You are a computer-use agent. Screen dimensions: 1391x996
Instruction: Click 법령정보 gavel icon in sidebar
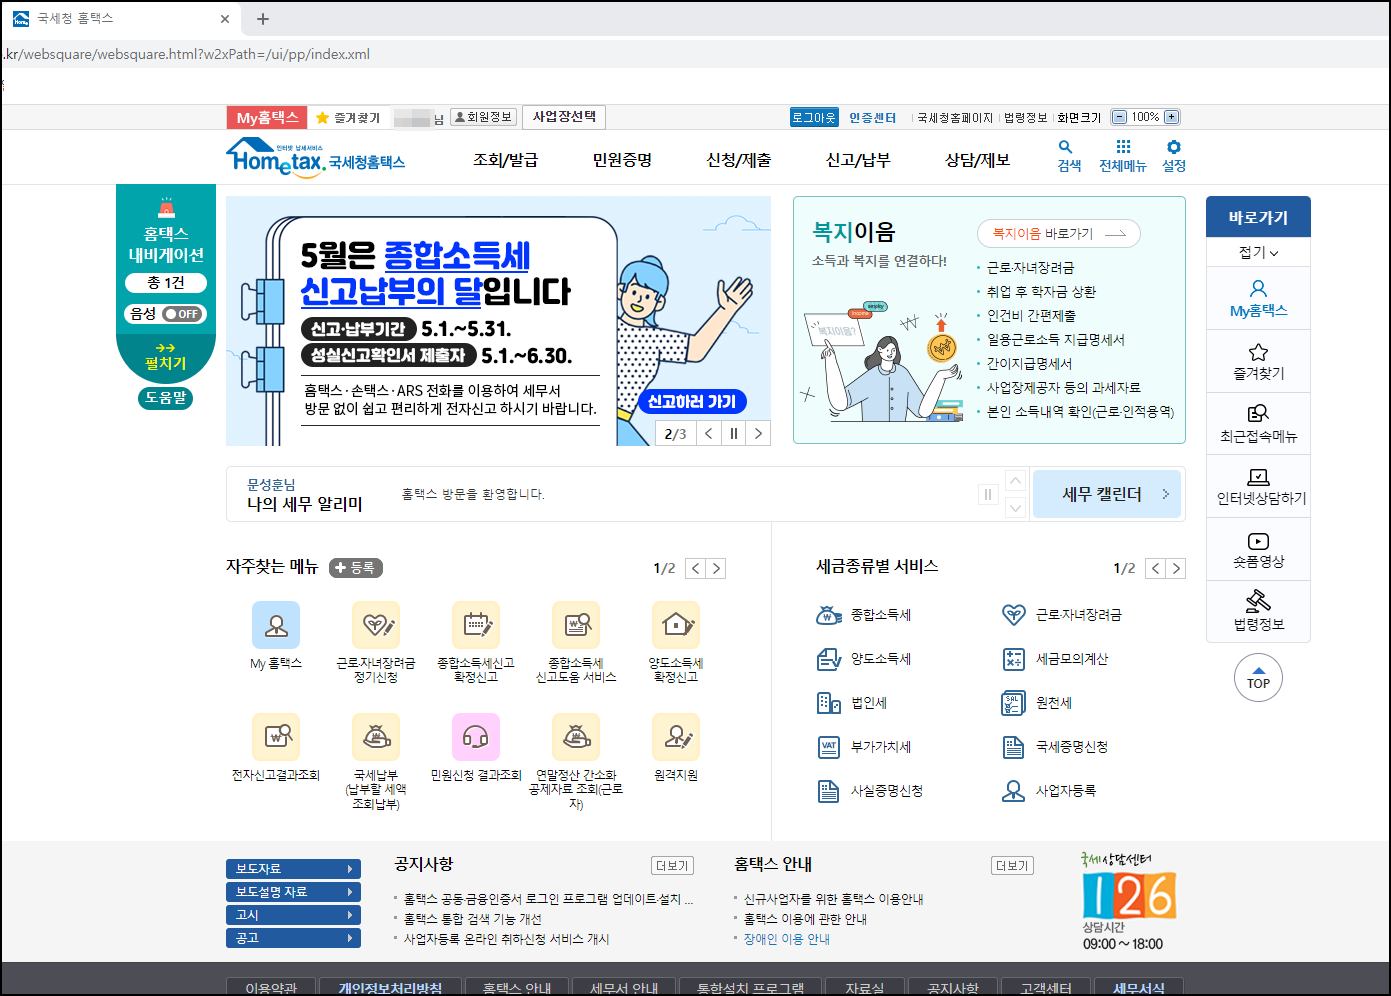(1258, 601)
